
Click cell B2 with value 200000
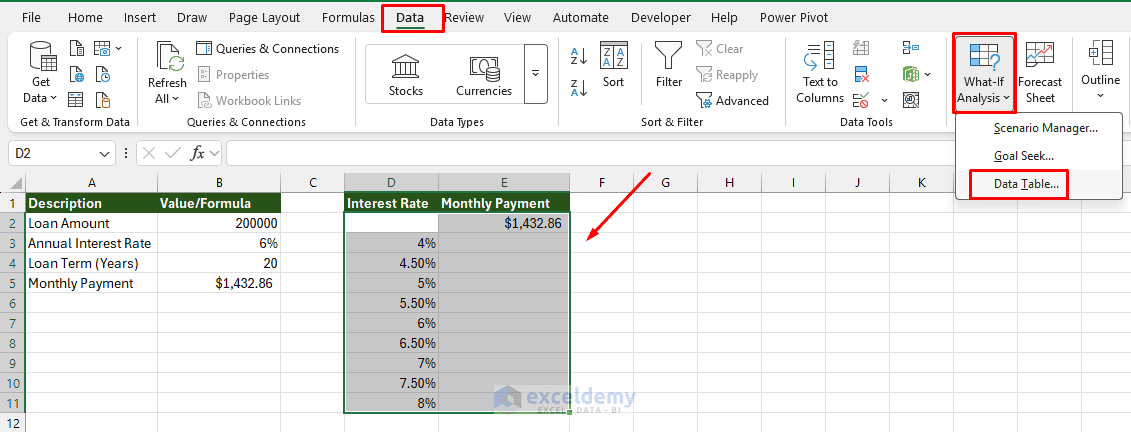pyautogui.click(x=219, y=223)
